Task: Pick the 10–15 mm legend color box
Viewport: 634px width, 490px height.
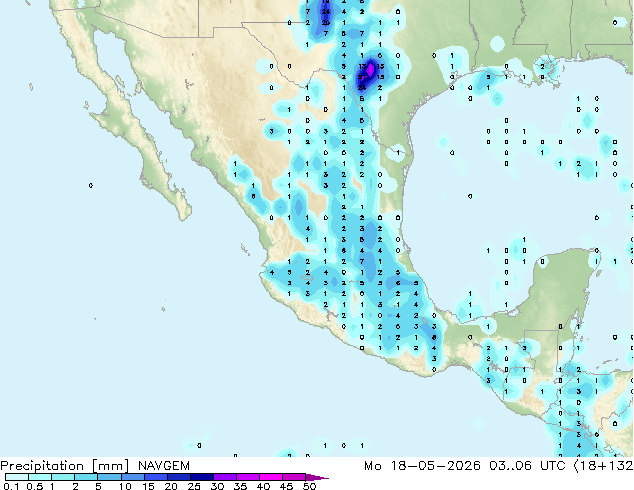Action: click(132, 477)
